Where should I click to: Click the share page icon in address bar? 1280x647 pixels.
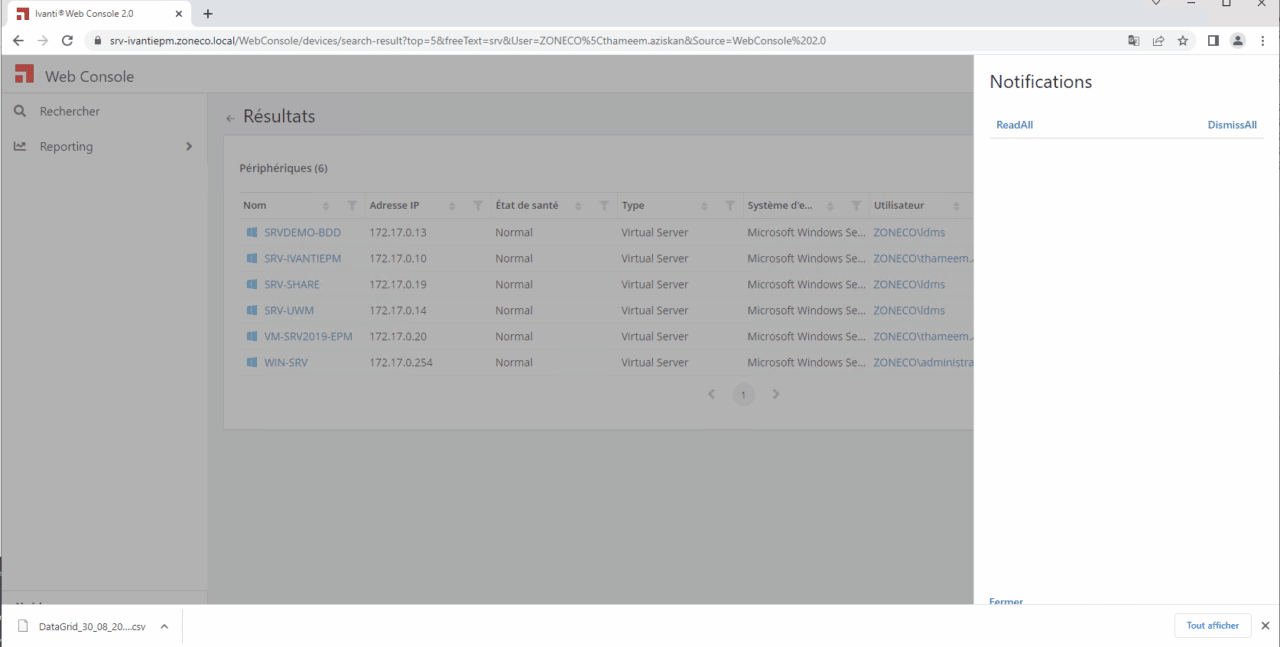tap(1158, 41)
